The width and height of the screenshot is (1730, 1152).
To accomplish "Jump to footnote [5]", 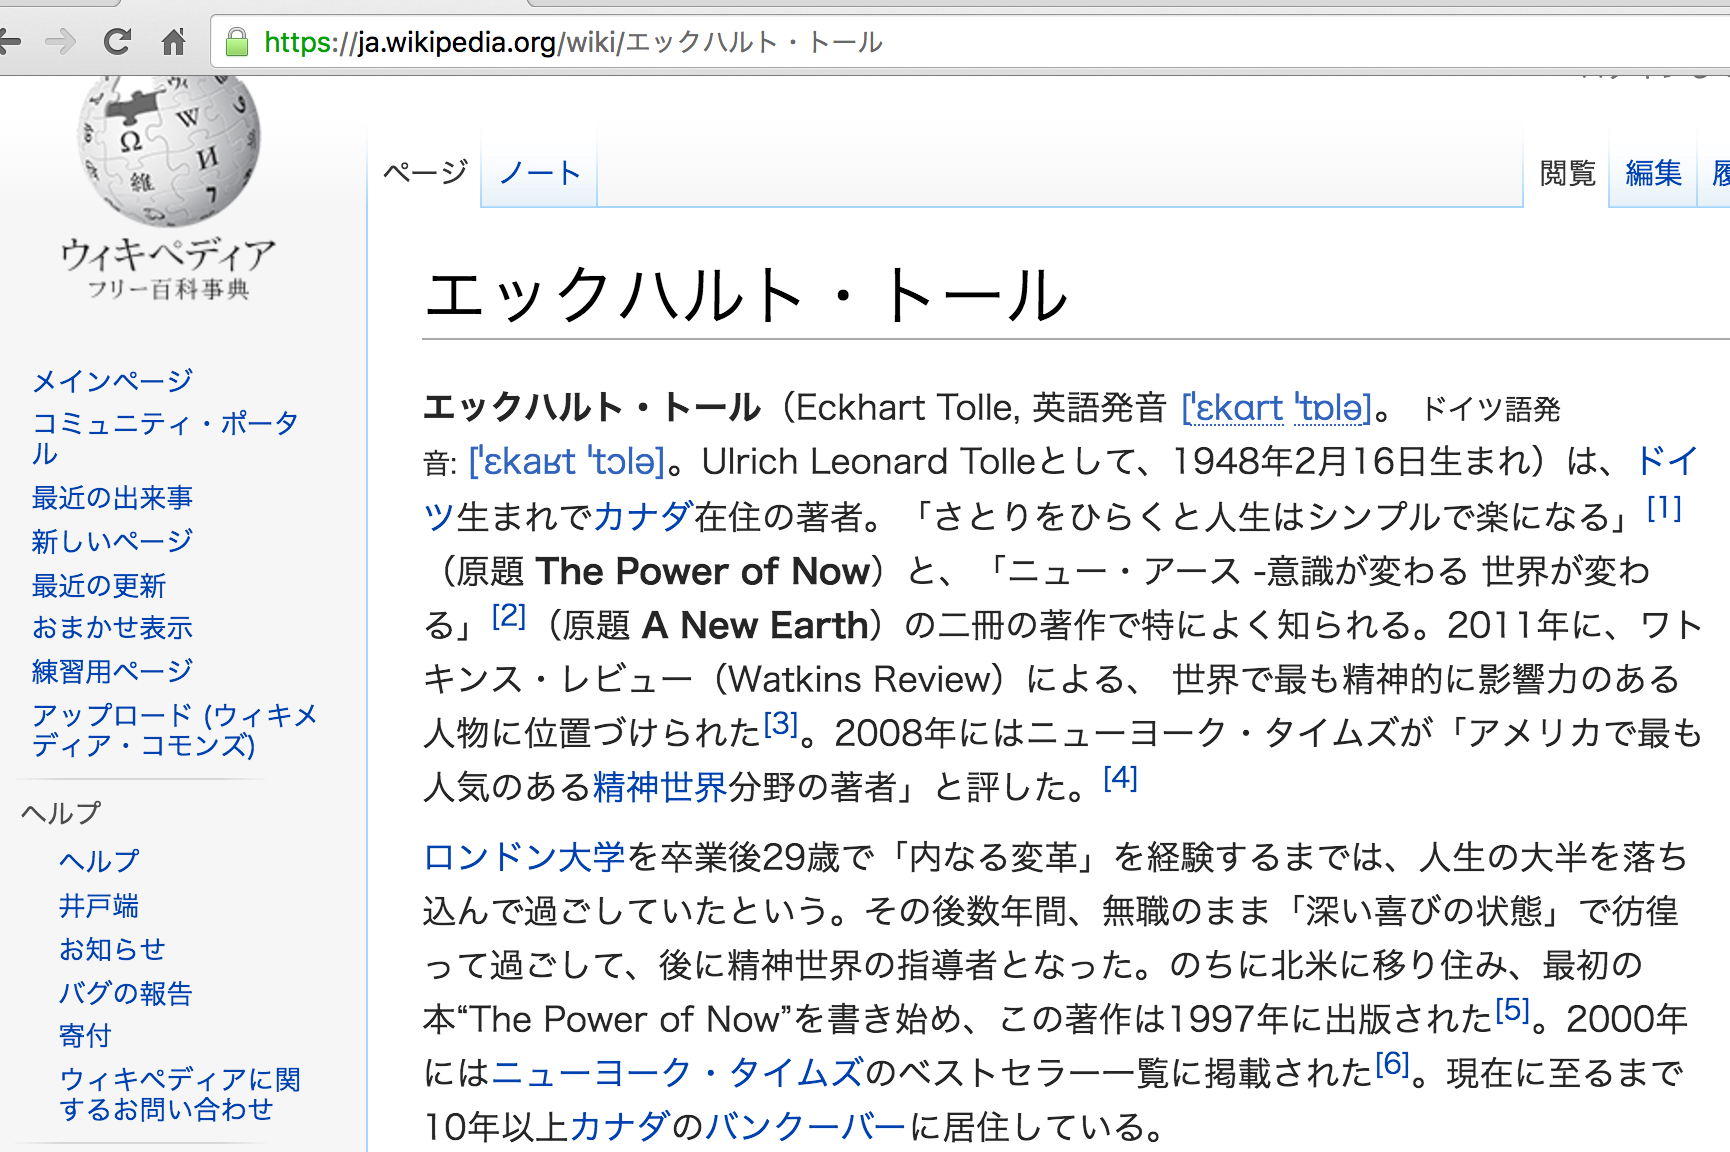I will tap(1513, 1010).
